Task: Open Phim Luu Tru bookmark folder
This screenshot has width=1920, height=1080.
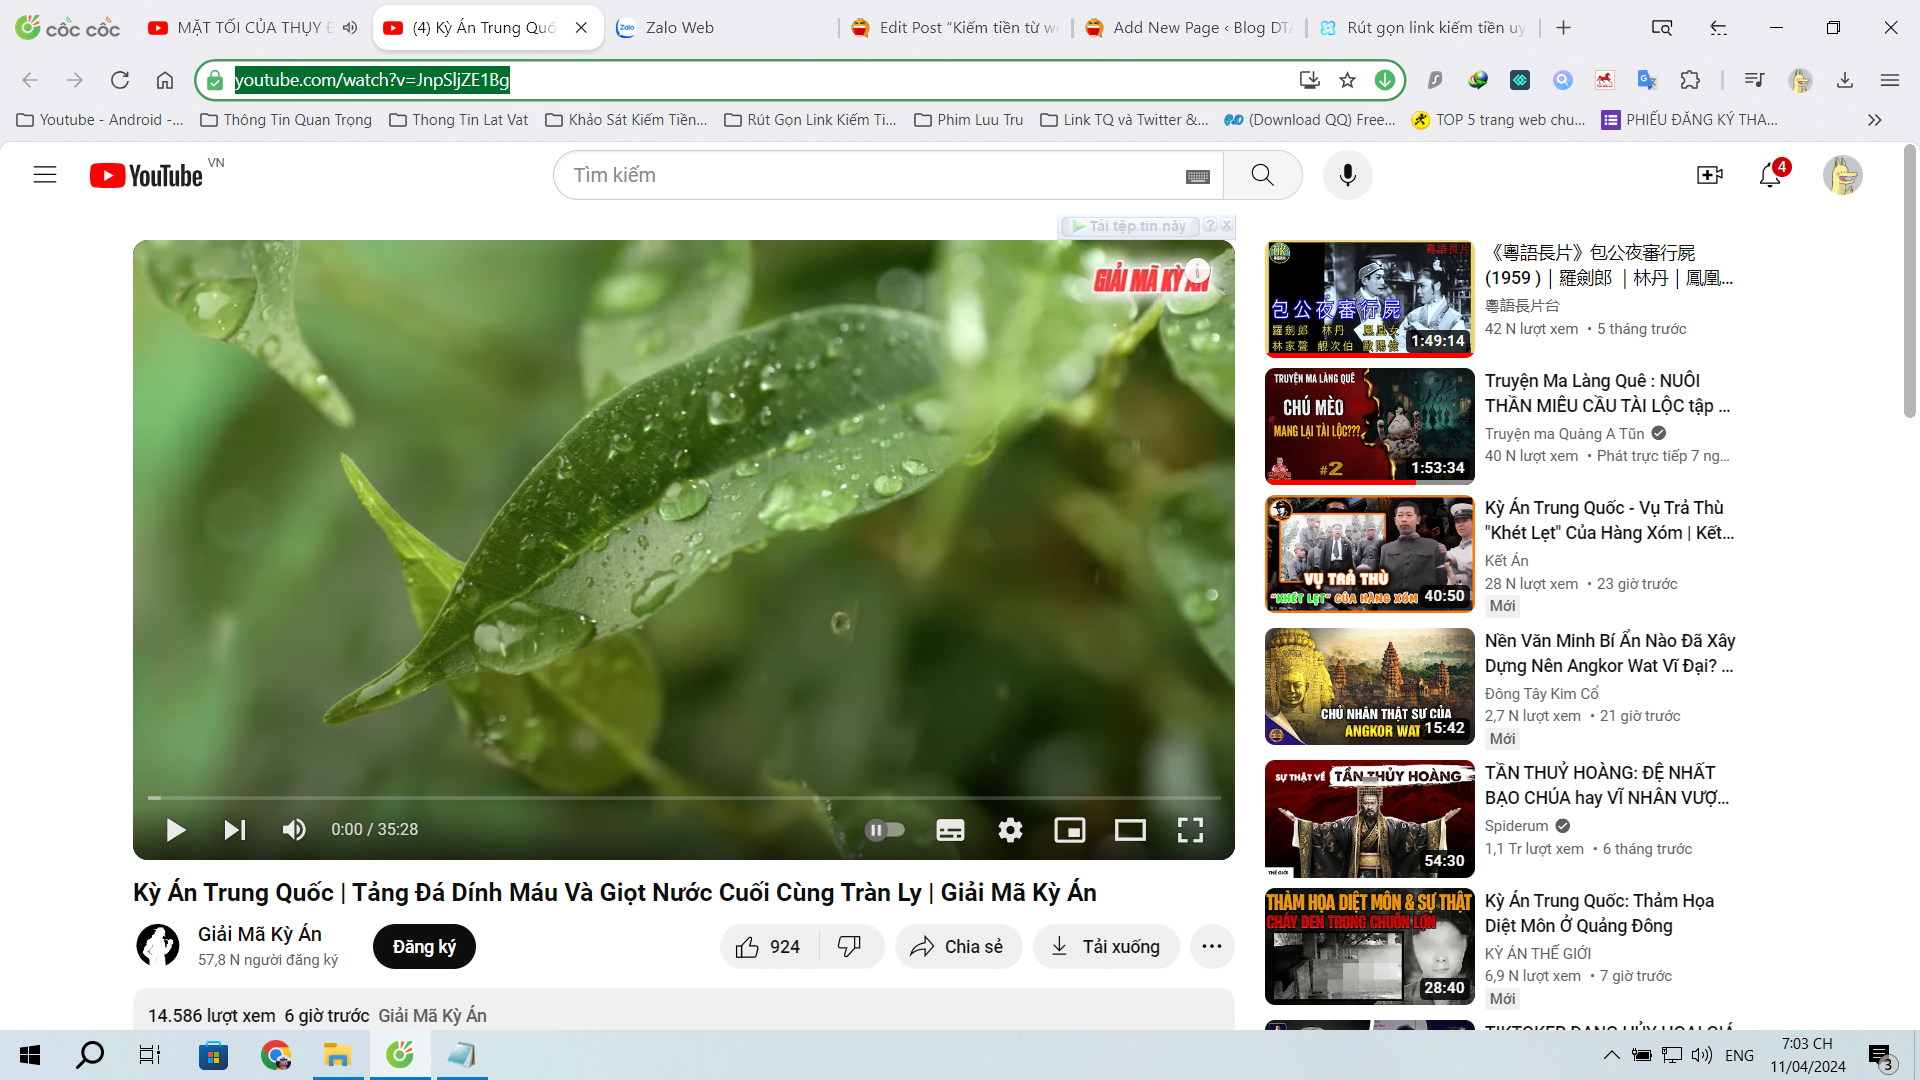Action: point(968,120)
